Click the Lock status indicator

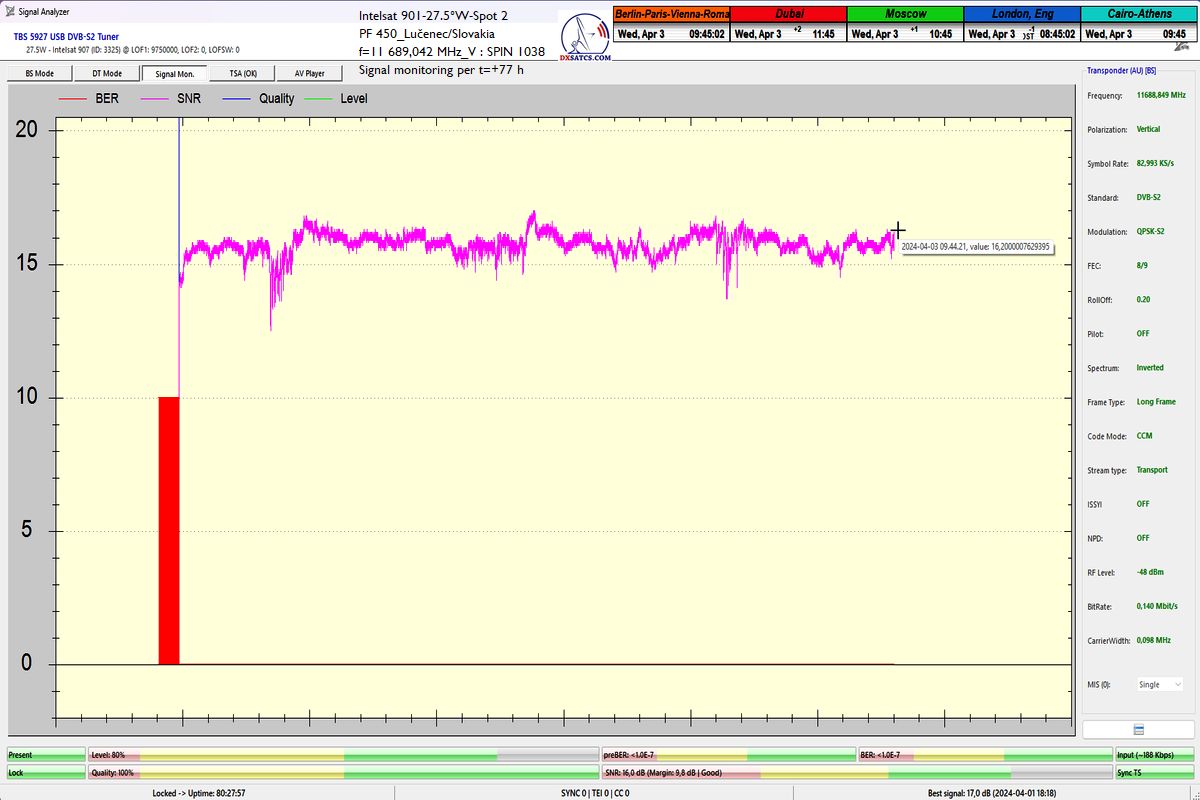(x=45, y=773)
